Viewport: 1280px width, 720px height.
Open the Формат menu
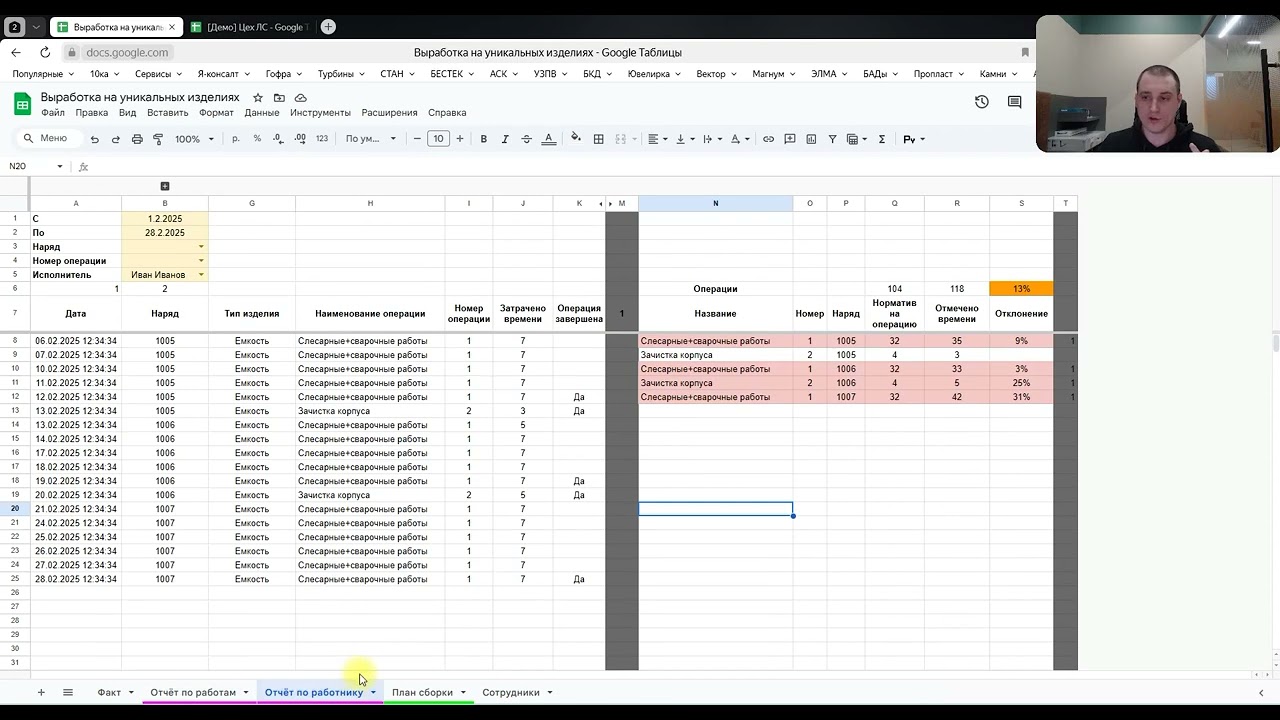[216, 113]
